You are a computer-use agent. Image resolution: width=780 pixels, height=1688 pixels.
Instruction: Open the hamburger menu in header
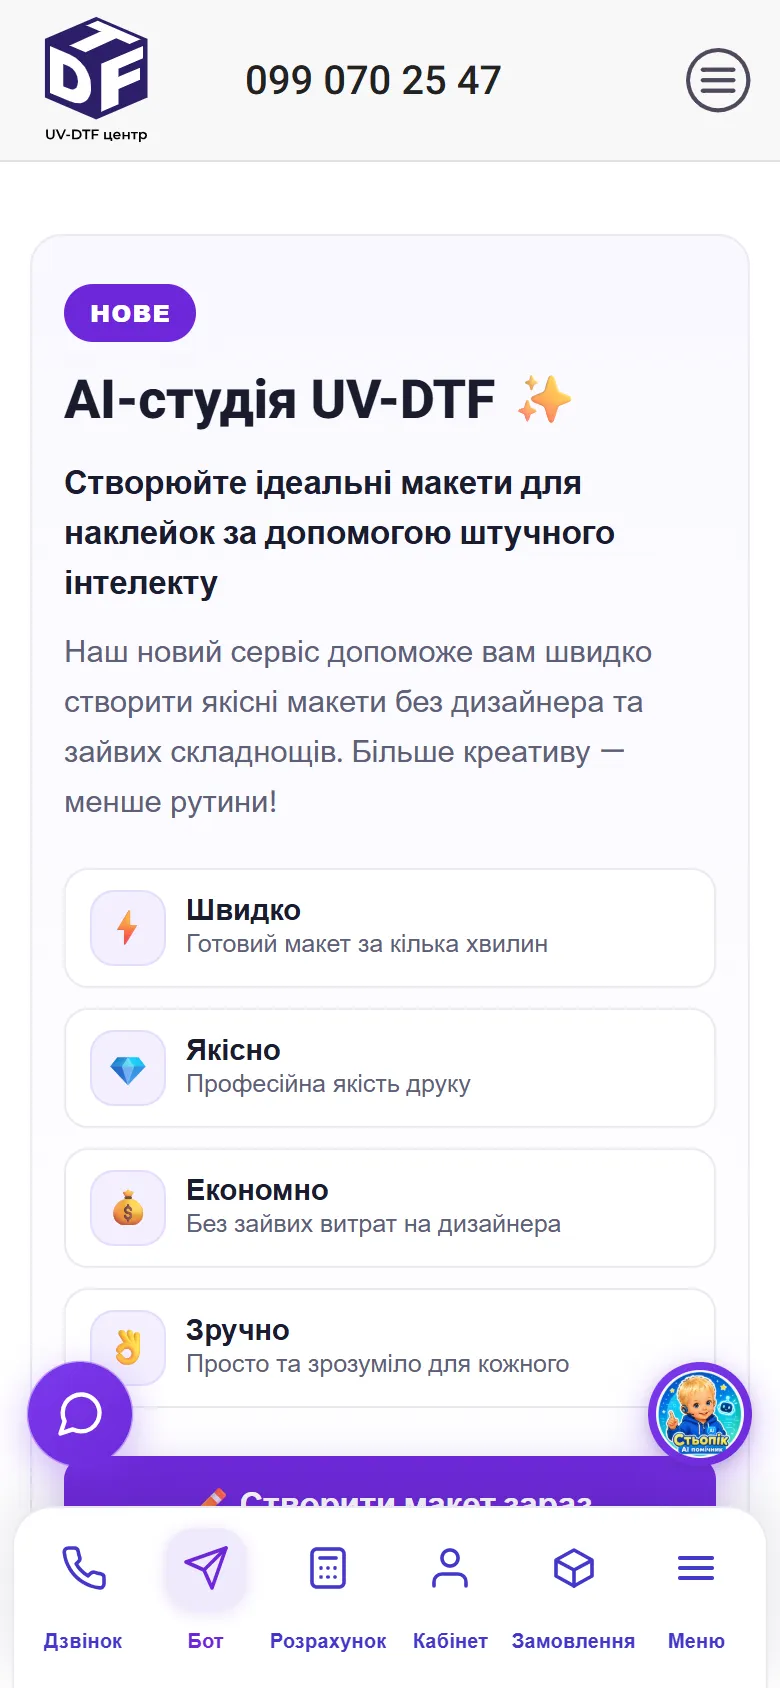(x=718, y=80)
